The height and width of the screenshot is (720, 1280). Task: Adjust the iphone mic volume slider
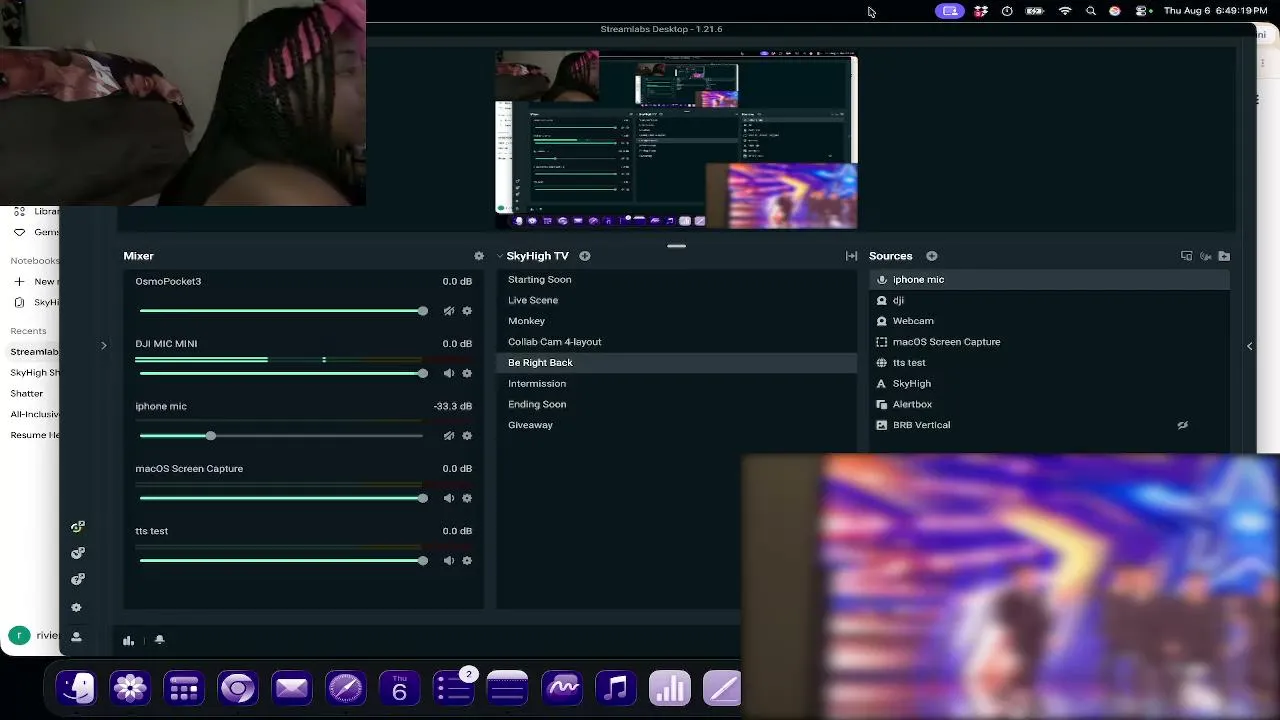(x=282, y=436)
